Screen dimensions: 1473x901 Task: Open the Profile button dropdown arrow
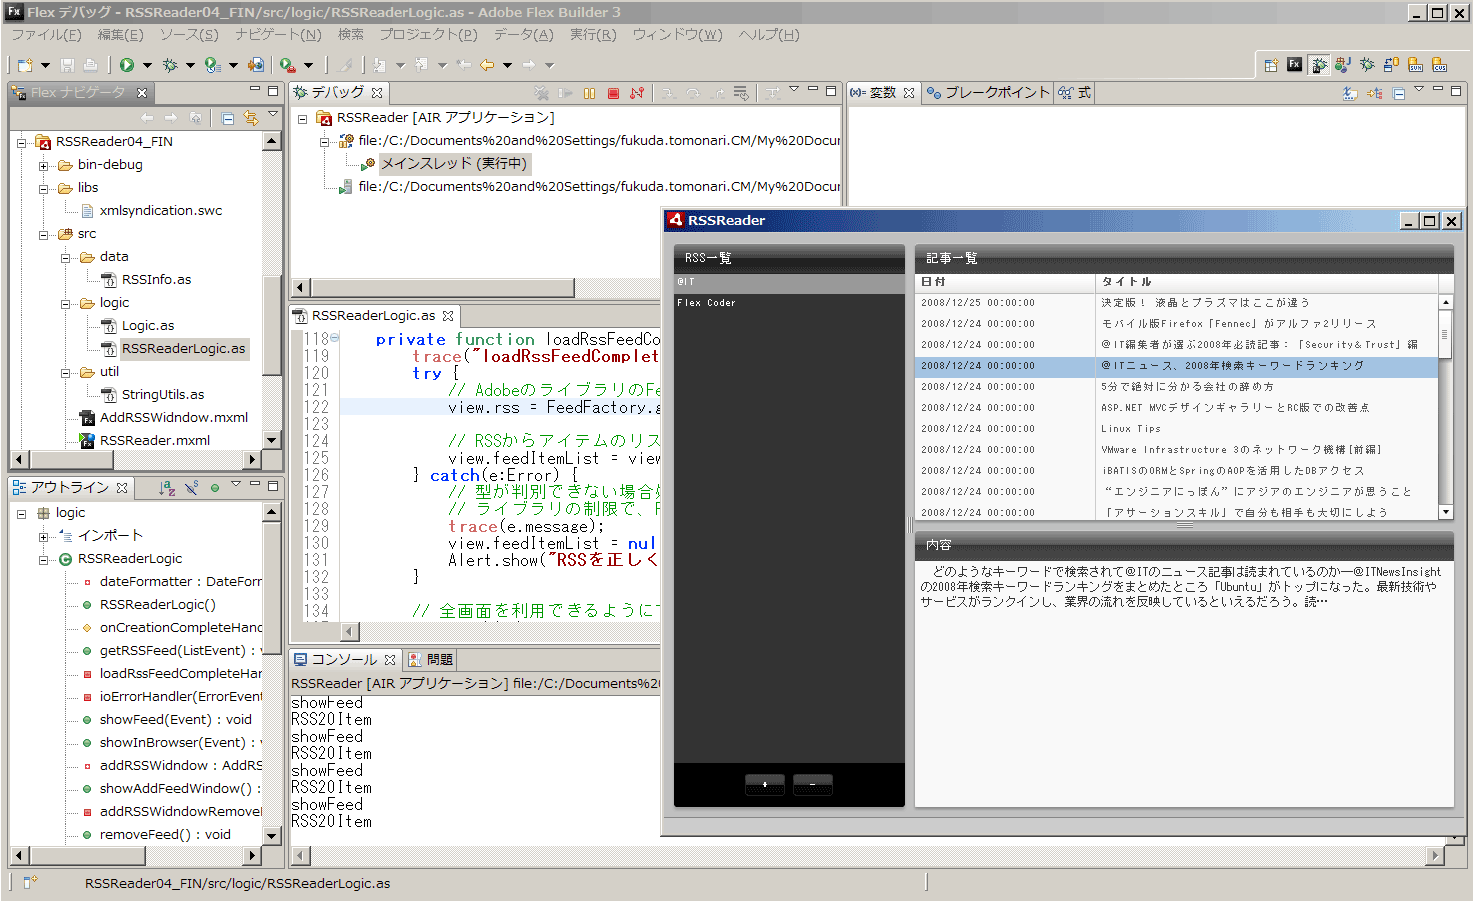coord(233,65)
